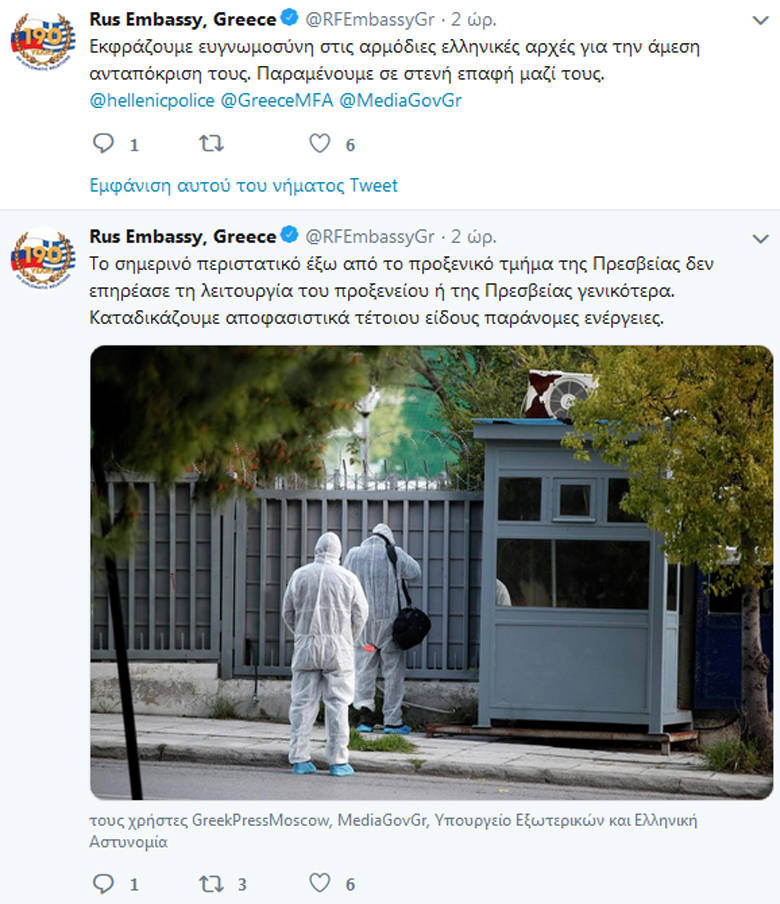This screenshot has width=780, height=904.
Task: Retweet the second tweet showing 3 retweets
Action: click(x=211, y=883)
